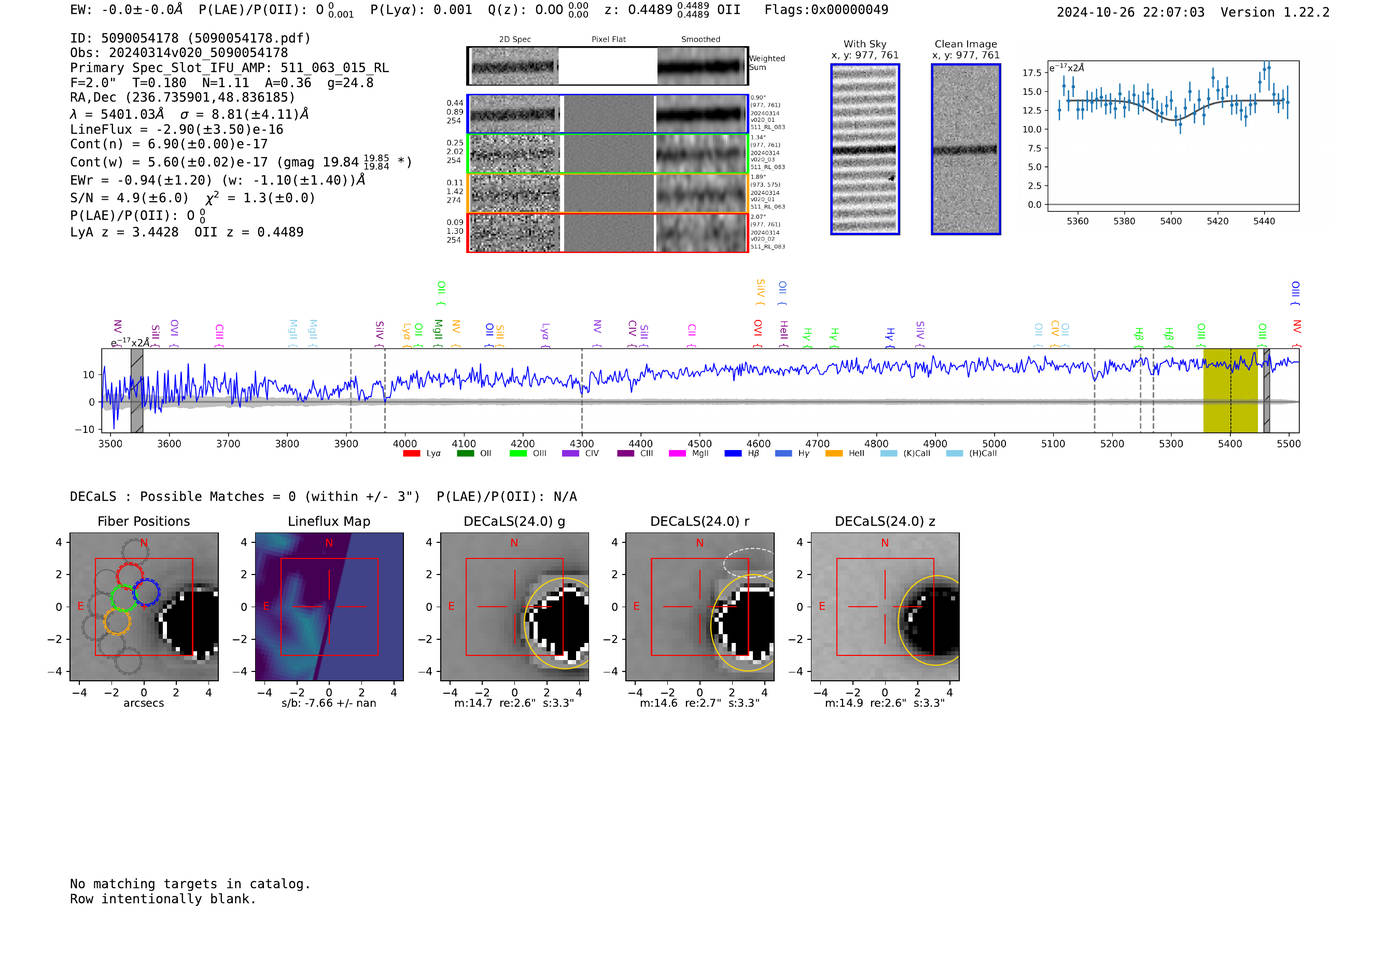This screenshot has height=953, width=1400.
Task: Click the zoomed emission line fit plot
Action: 1172,135
